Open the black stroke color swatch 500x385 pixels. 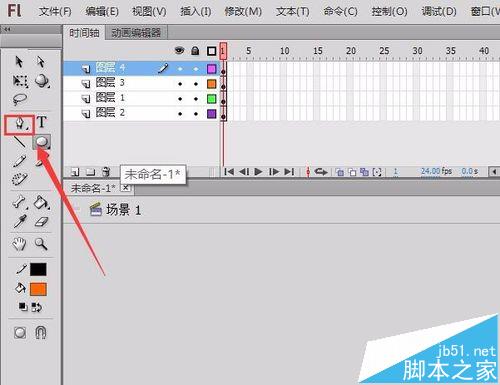(x=38, y=269)
